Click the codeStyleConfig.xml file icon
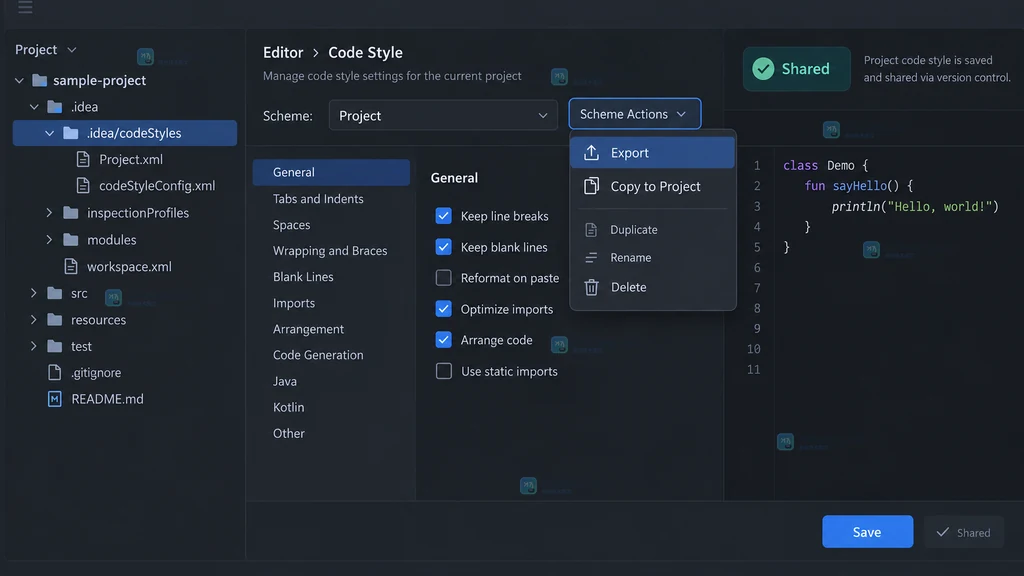 (x=83, y=185)
